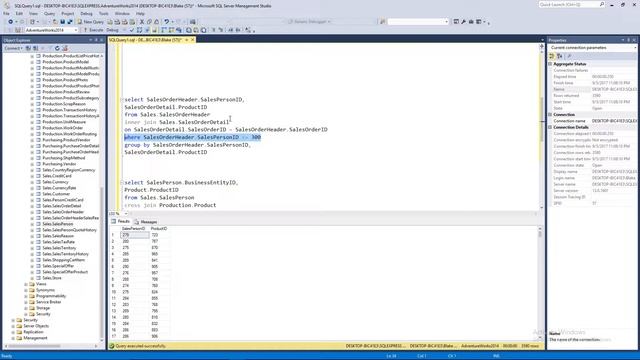Click the Save file disk icon
This screenshot has width=640, height=360.
point(62,22)
